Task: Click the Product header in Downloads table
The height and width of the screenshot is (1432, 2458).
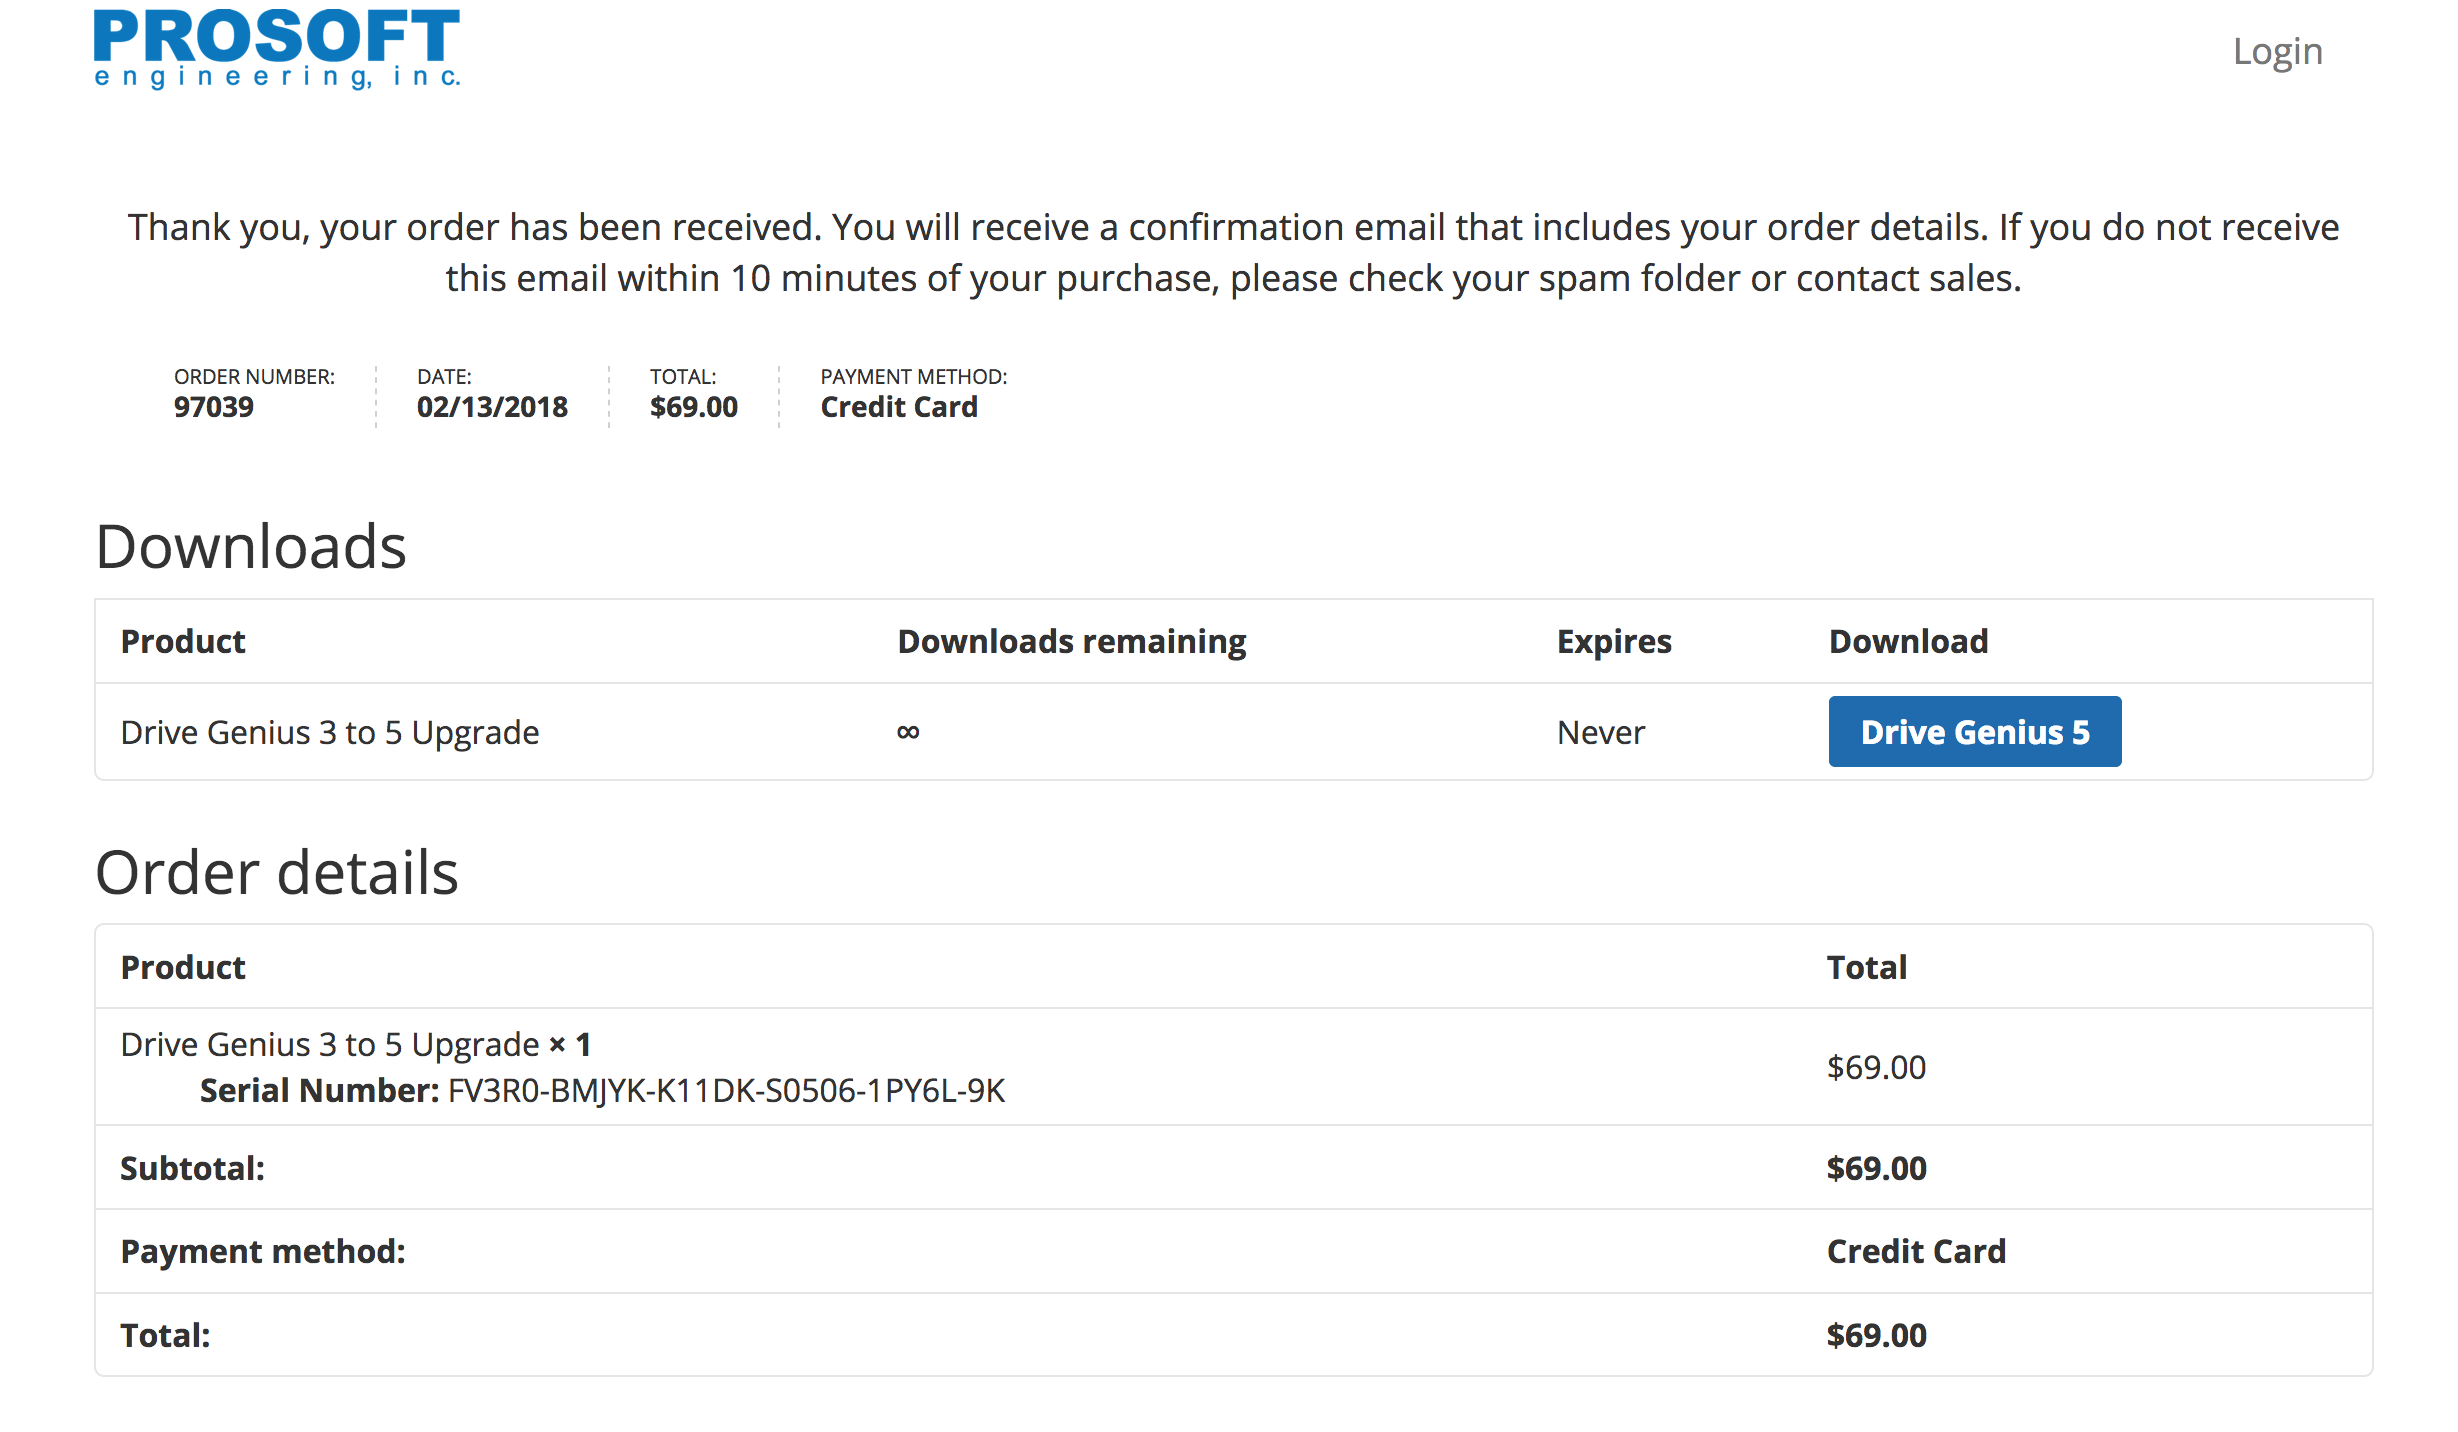Action: coord(183,641)
